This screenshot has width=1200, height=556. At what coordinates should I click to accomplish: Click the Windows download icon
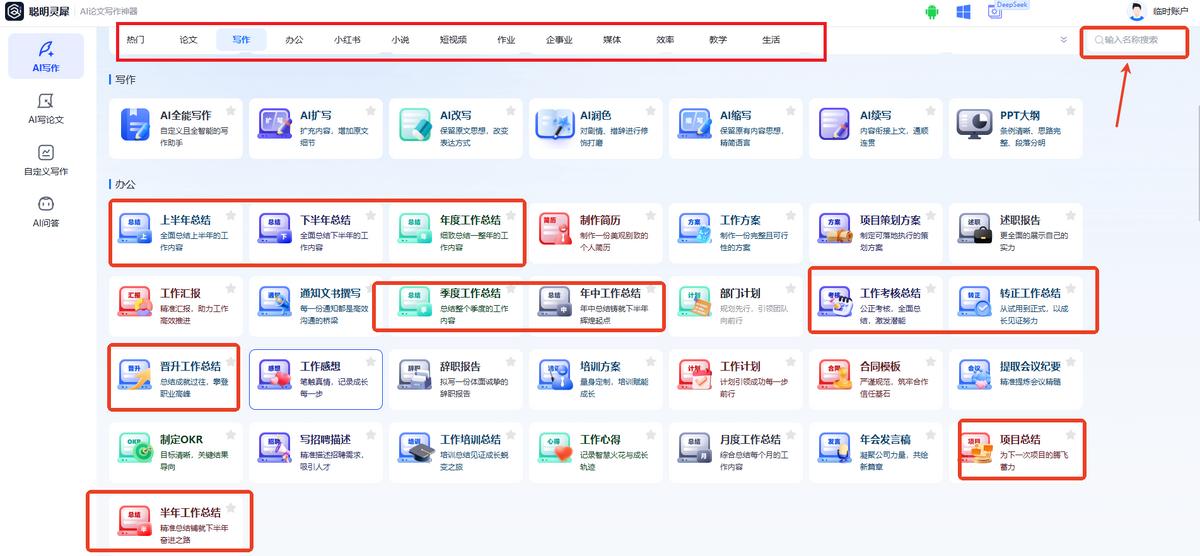click(964, 12)
